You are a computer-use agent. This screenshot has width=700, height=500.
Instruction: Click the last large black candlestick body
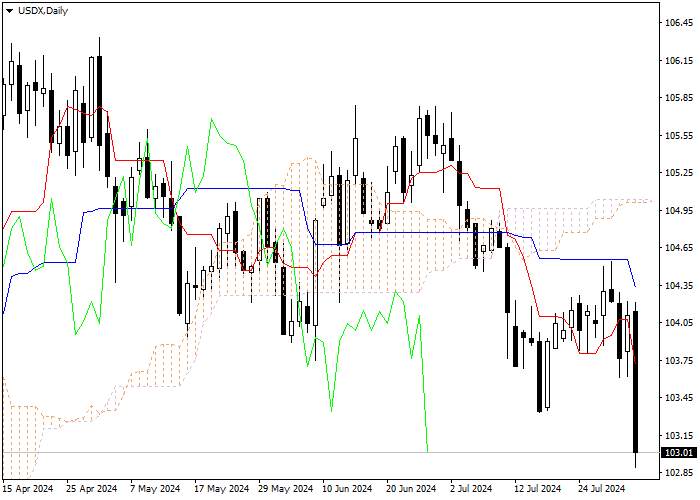click(x=635, y=382)
